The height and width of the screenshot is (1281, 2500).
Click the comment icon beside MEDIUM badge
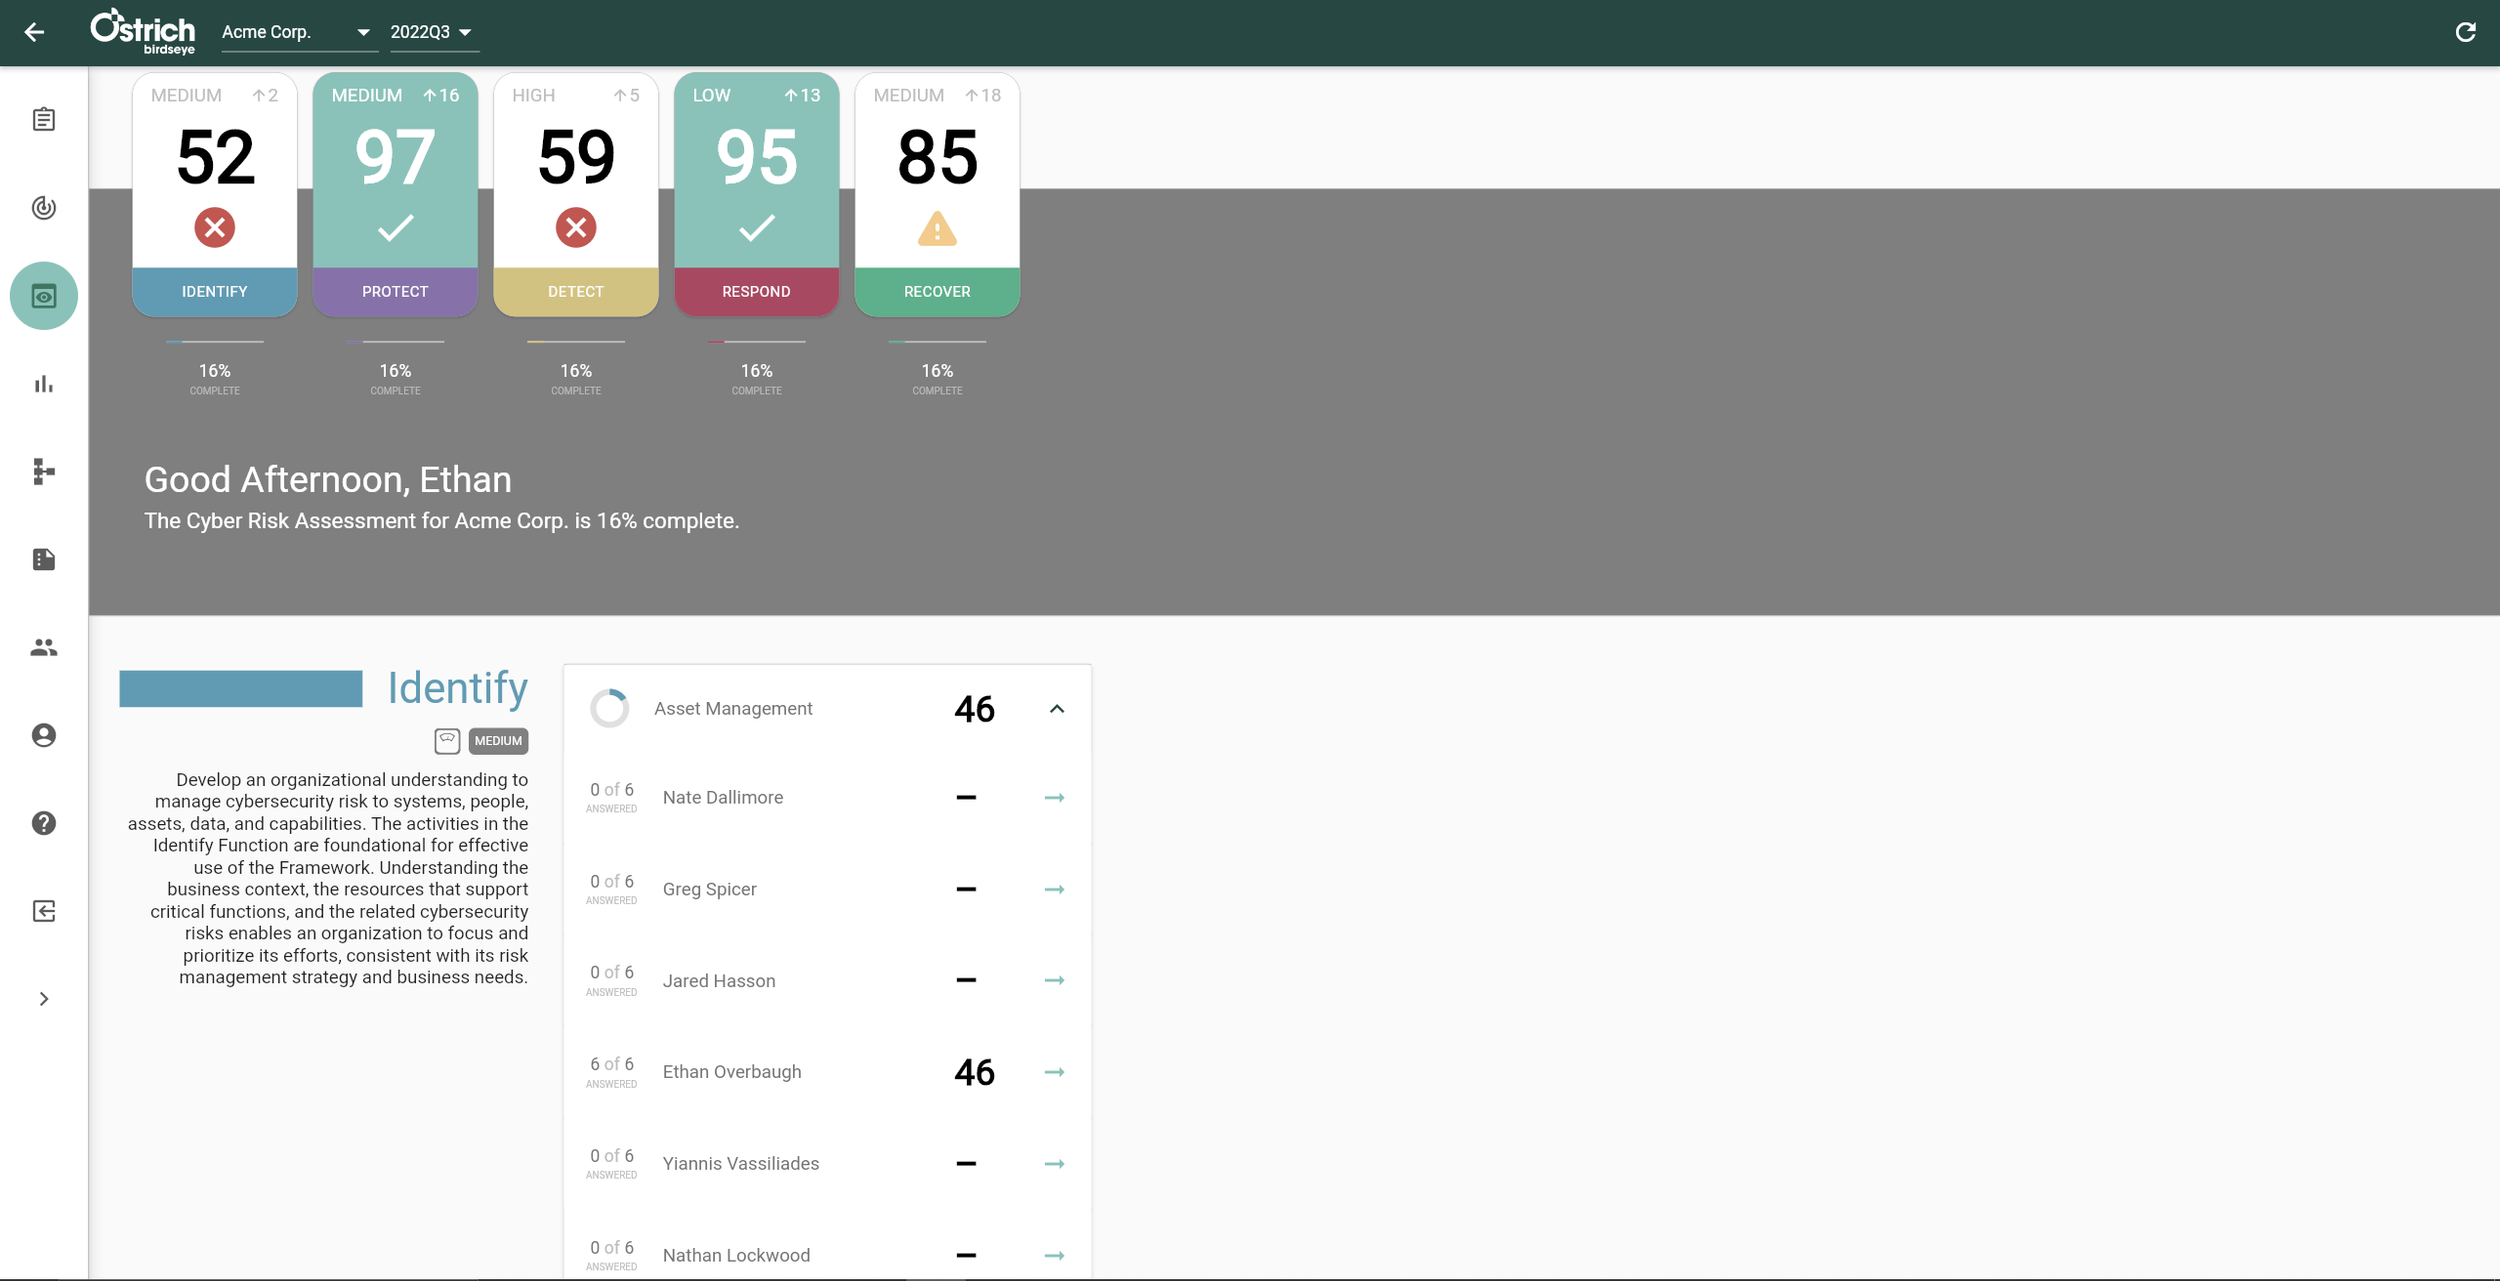pyautogui.click(x=447, y=741)
